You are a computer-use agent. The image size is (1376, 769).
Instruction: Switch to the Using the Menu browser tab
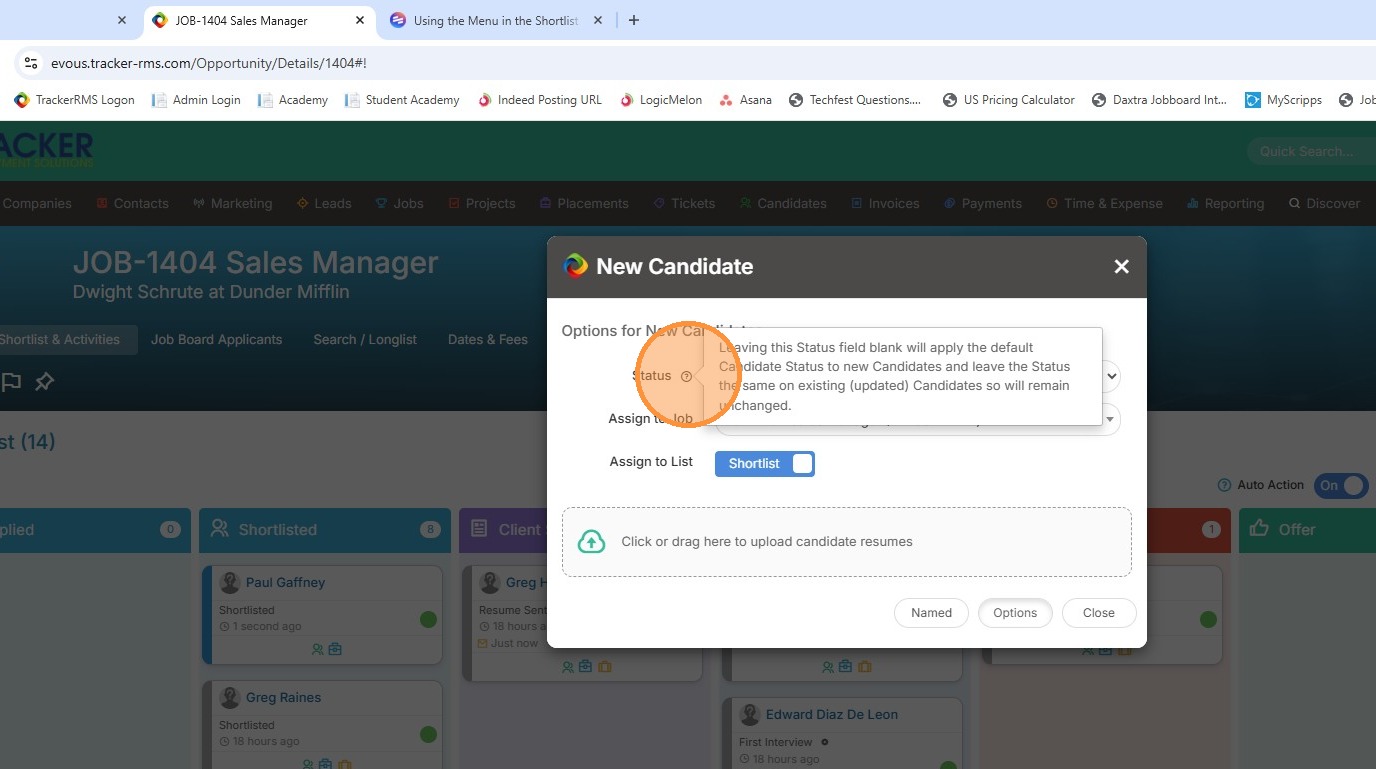point(497,20)
